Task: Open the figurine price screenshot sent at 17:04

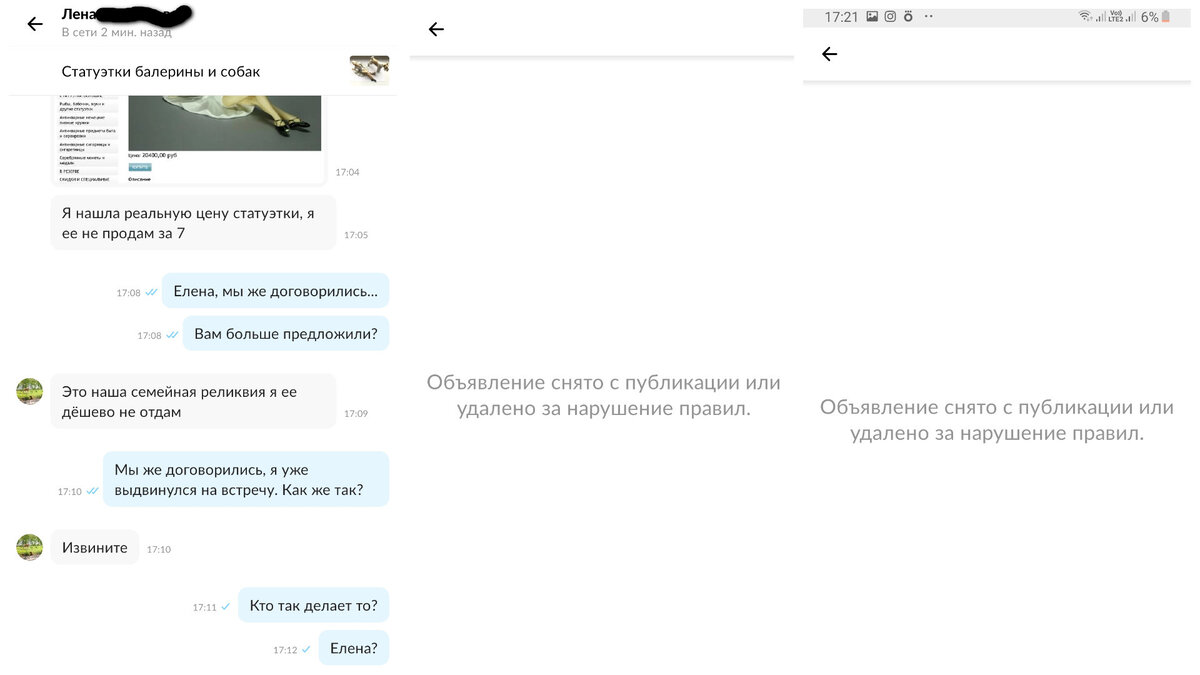Action: coord(190,139)
